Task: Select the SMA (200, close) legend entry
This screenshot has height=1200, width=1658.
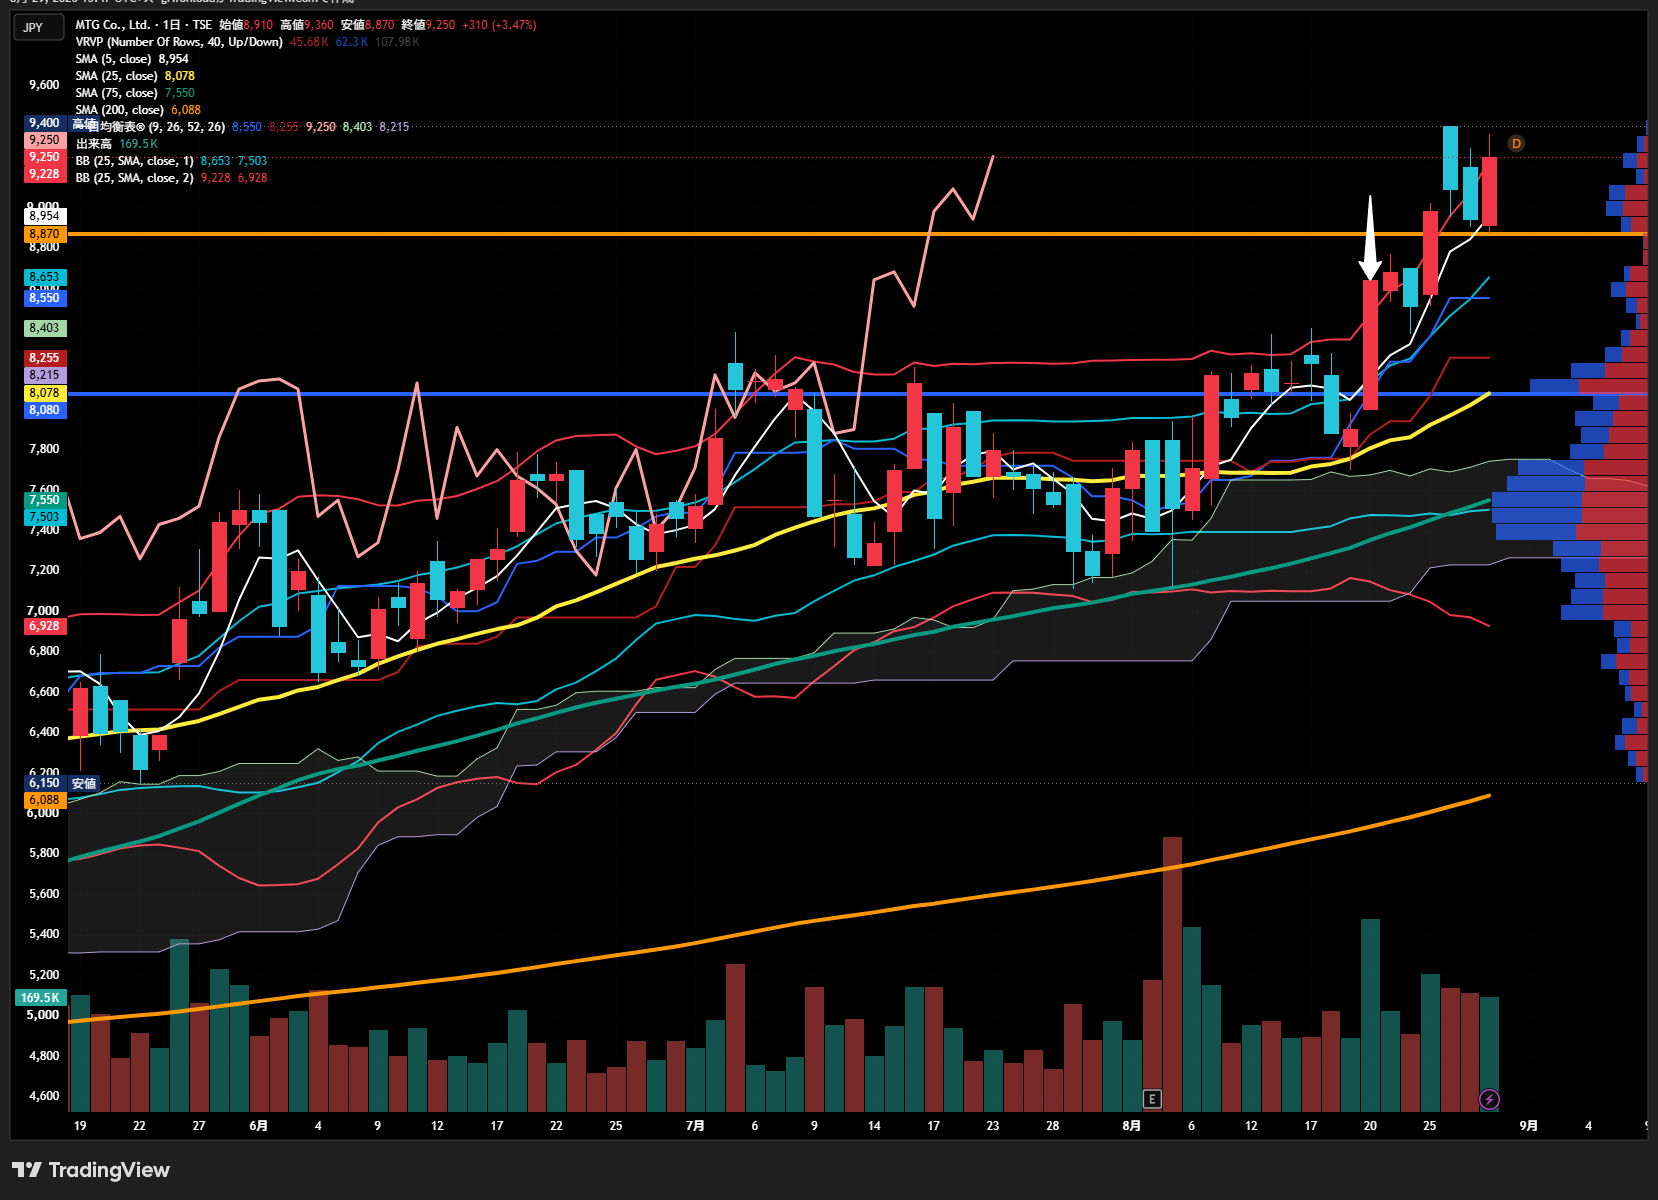Action: pyautogui.click(x=119, y=110)
